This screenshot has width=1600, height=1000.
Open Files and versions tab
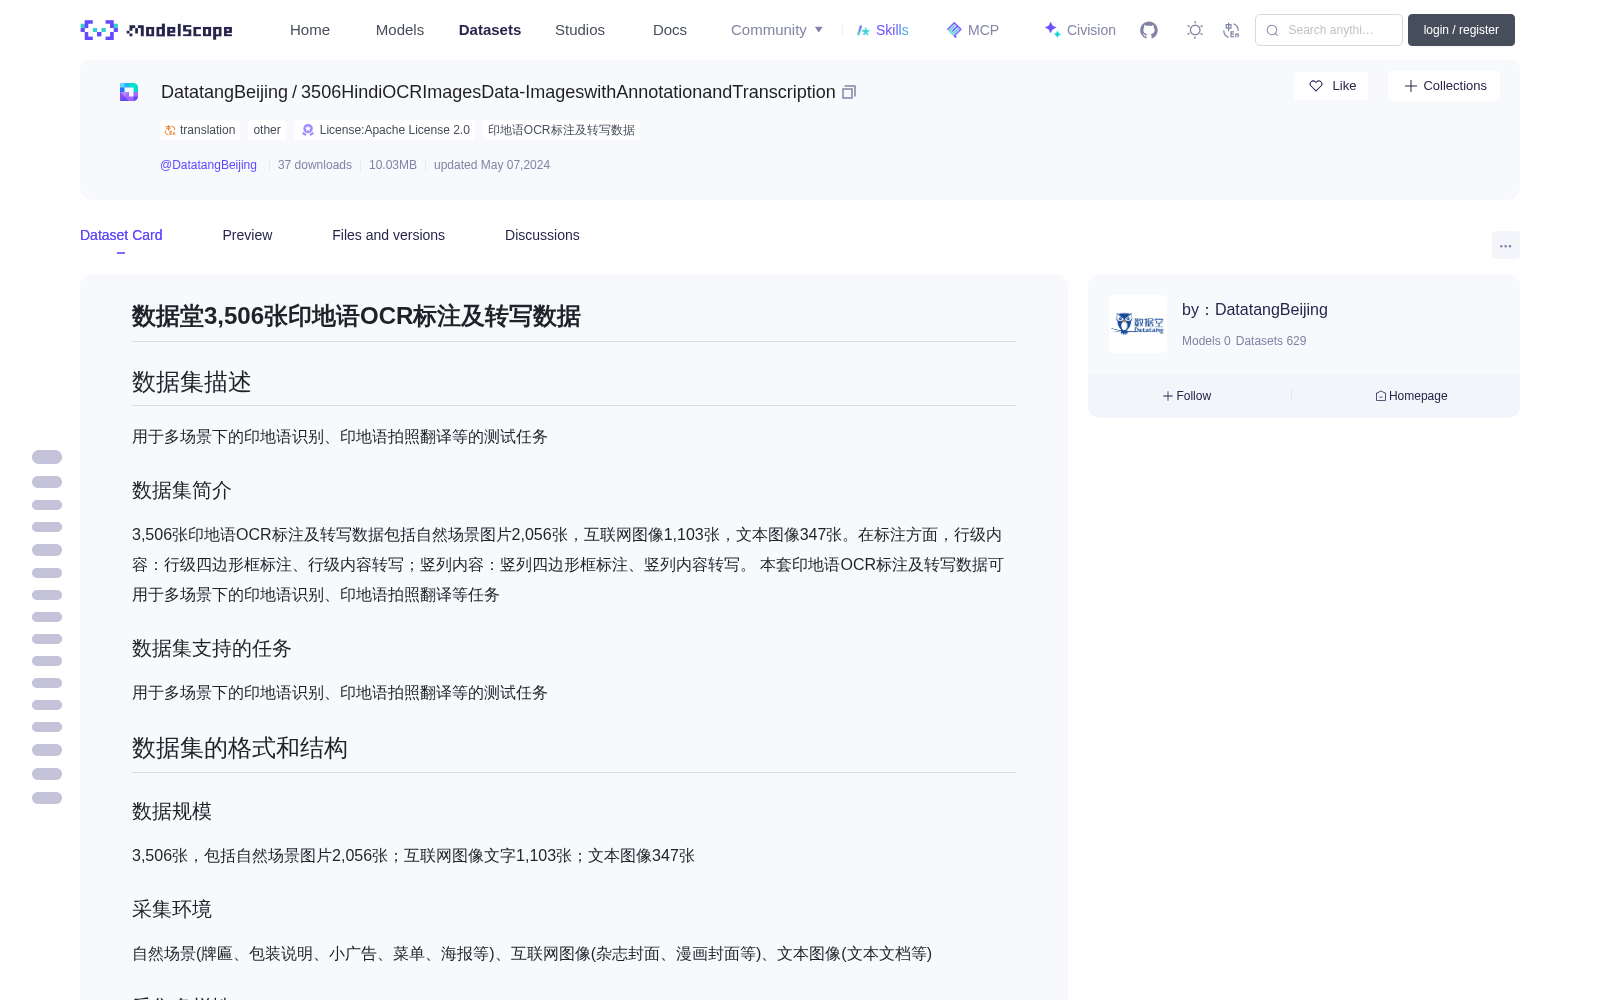(388, 235)
